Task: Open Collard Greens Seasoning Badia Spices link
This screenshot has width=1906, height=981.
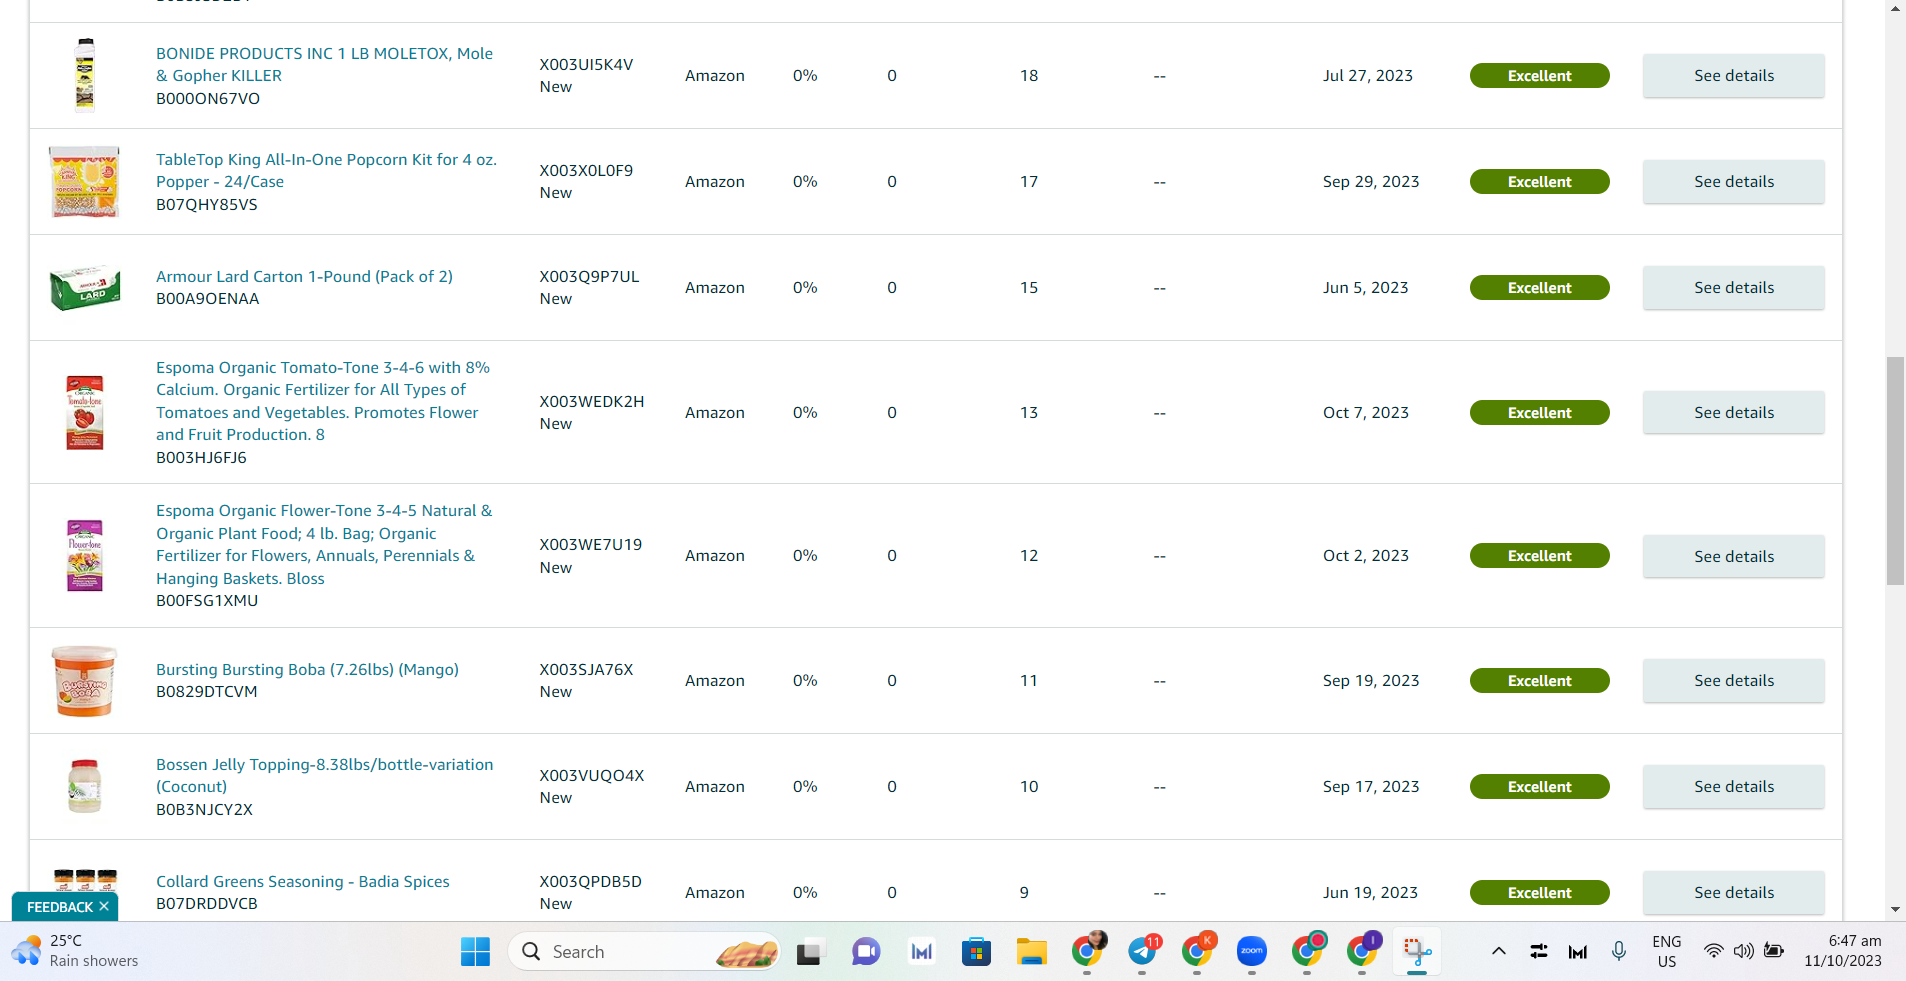Action: pyautogui.click(x=303, y=881)
